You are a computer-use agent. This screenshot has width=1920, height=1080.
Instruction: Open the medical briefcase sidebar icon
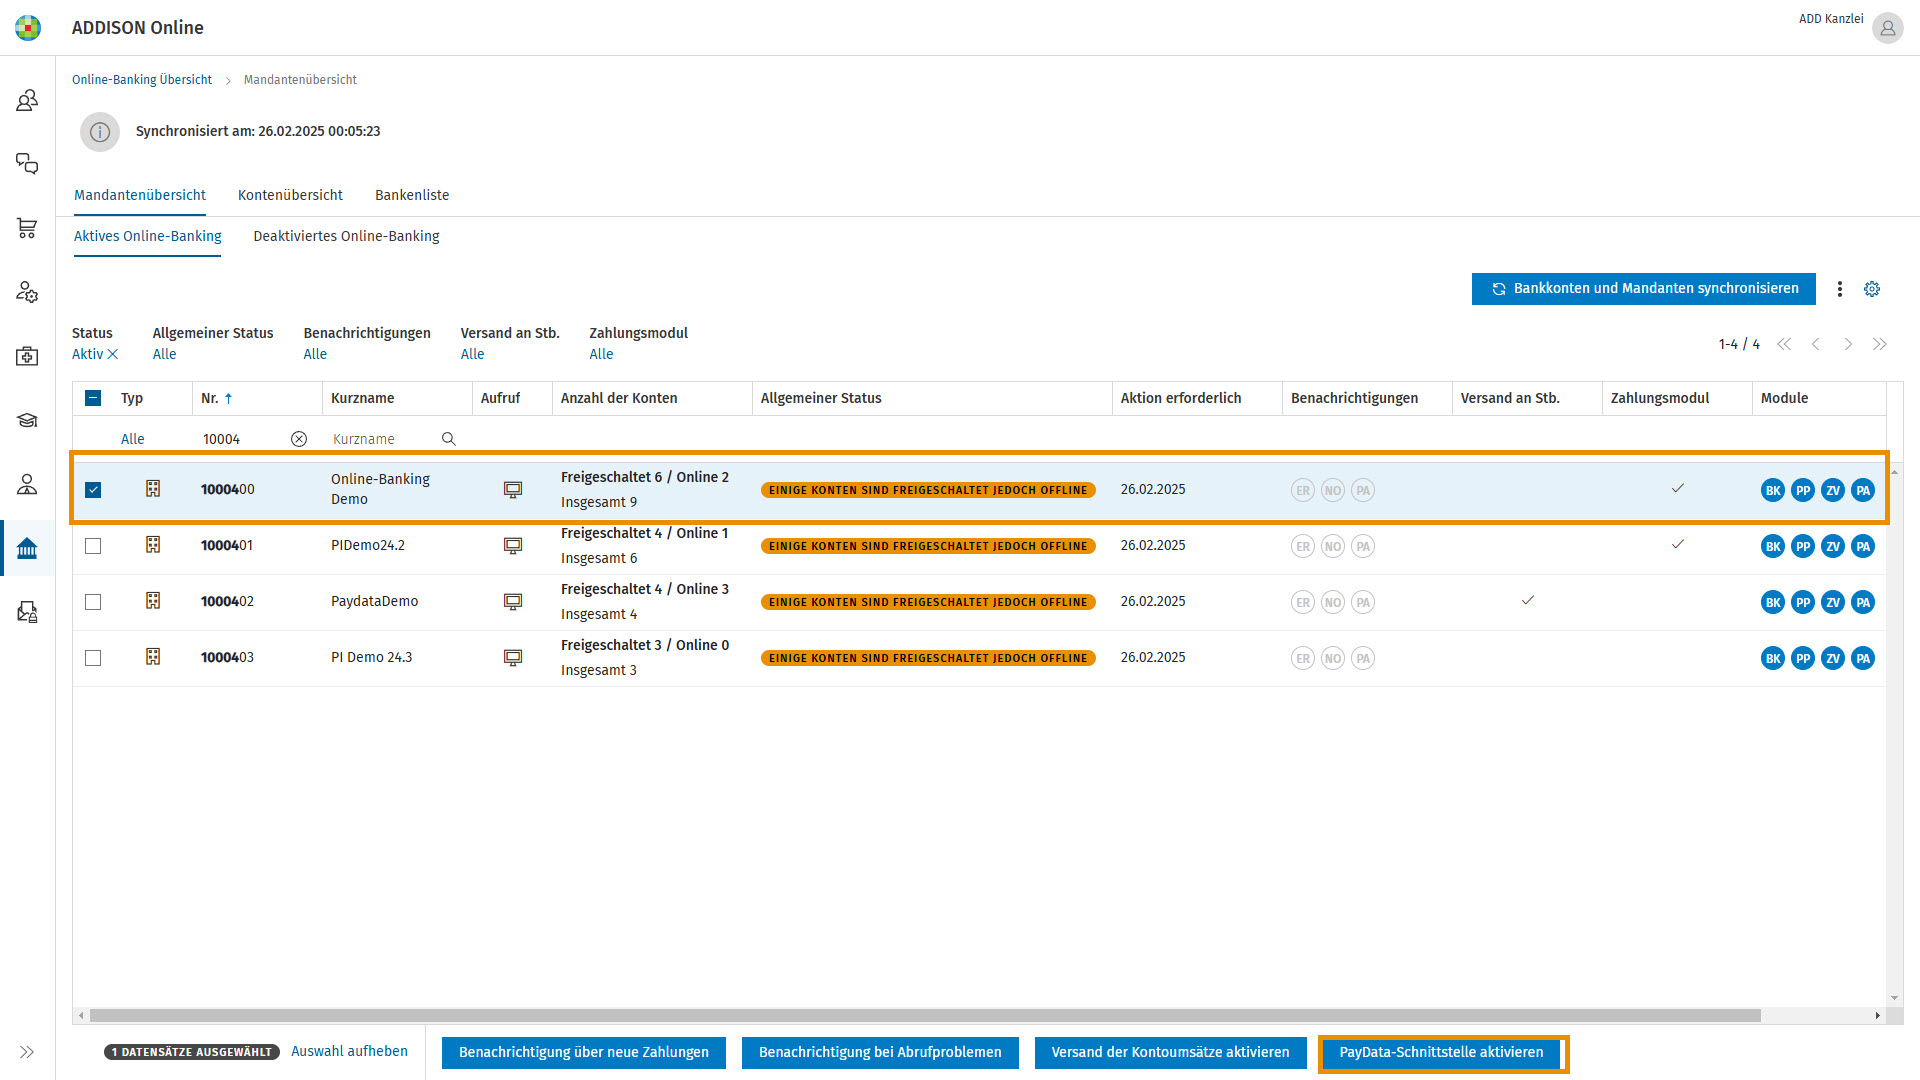point(27,356)
